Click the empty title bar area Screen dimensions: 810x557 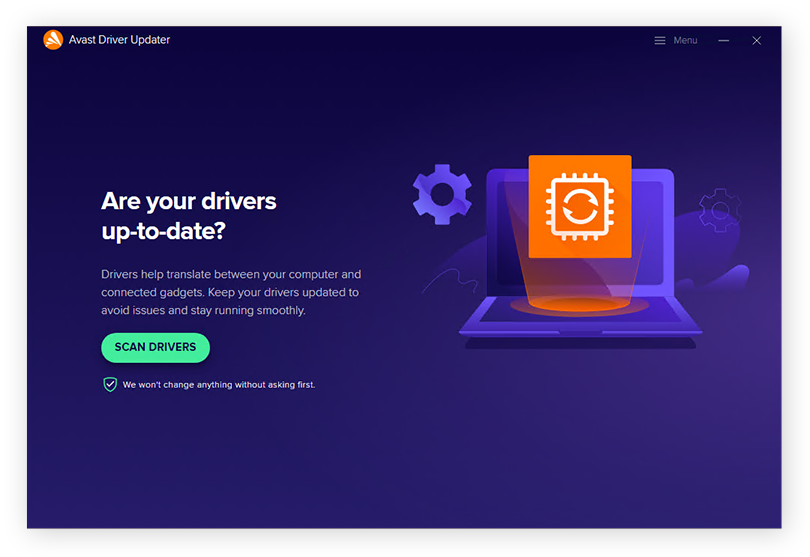click(400, 40)
